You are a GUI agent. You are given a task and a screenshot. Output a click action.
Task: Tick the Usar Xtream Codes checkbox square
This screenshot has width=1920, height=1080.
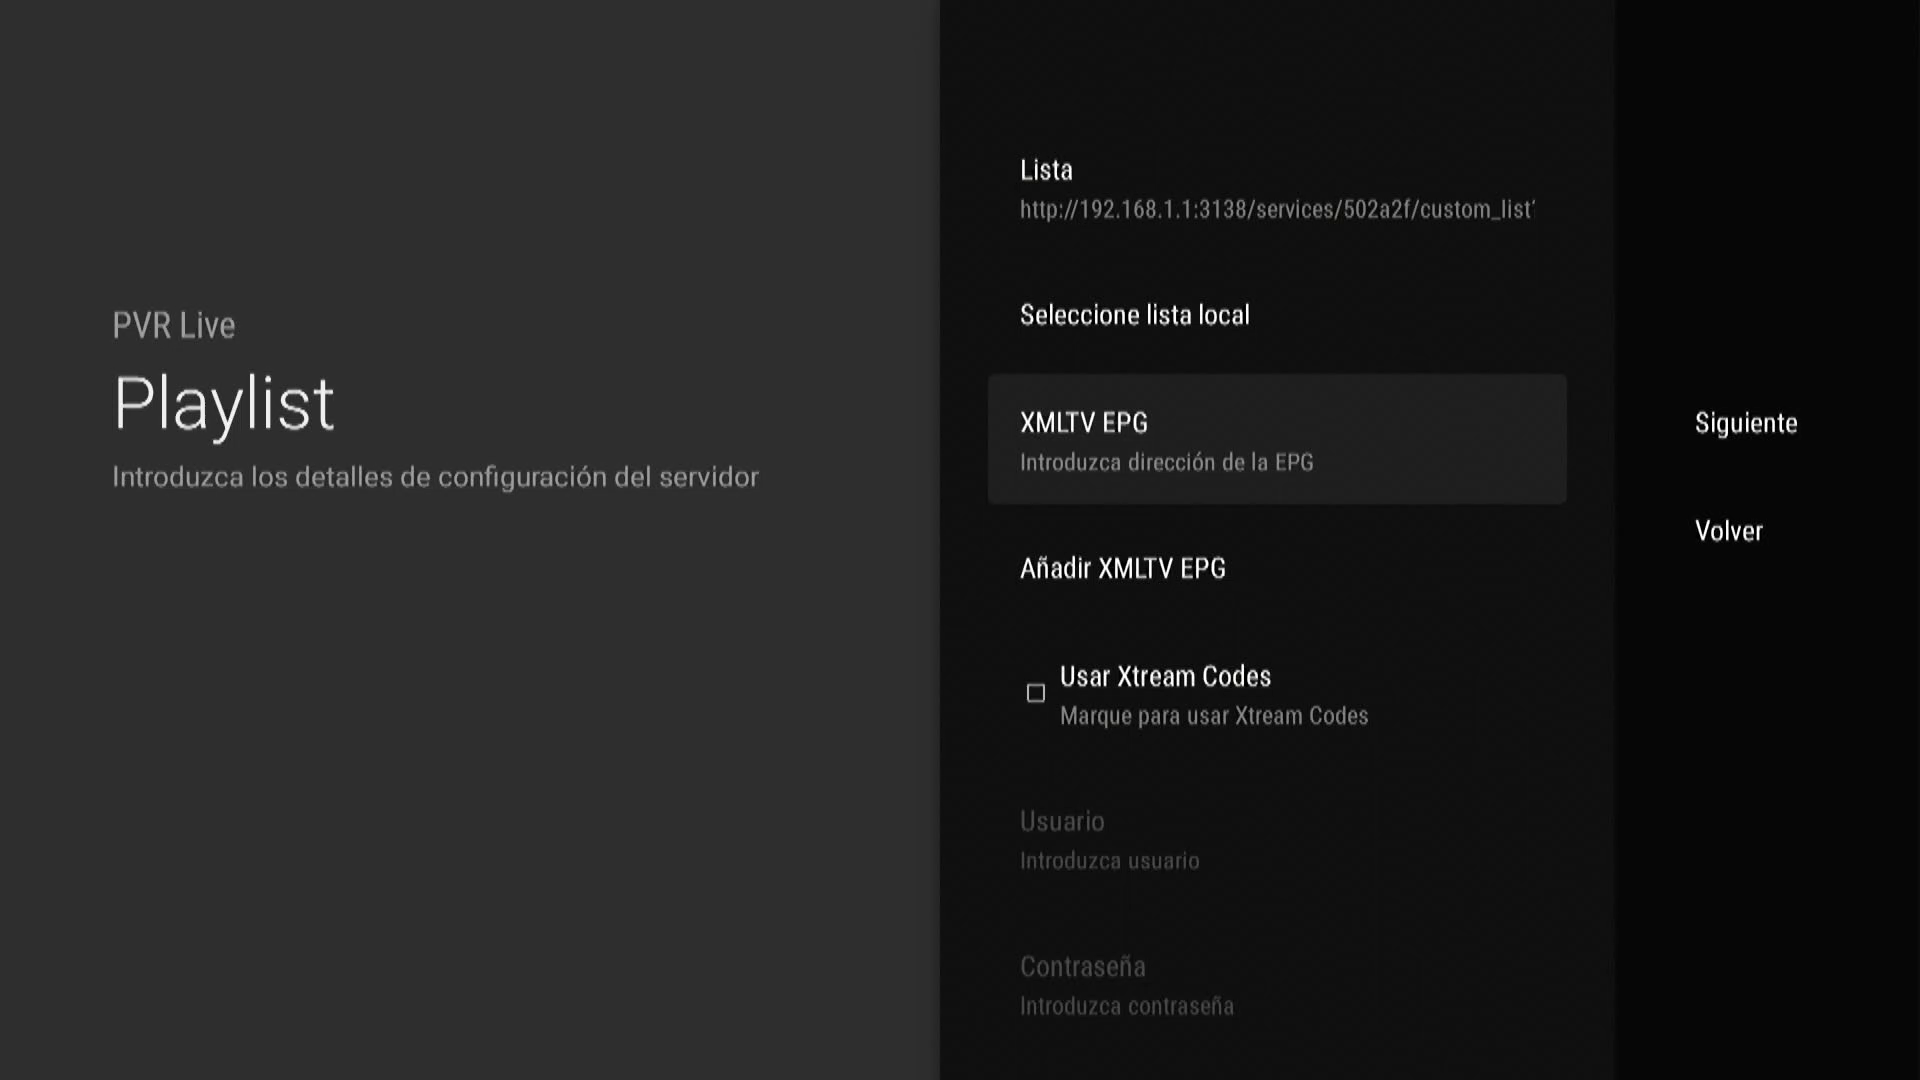[x=1036, y=693]
